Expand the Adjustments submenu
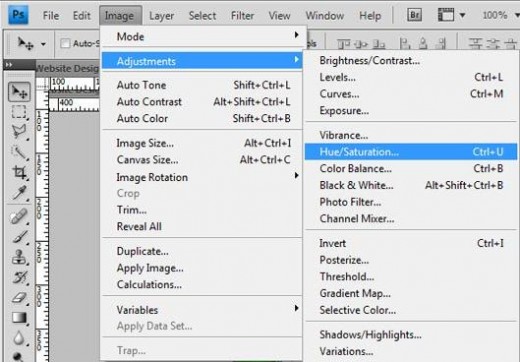The image size is (520, 362). click(202, 61)
